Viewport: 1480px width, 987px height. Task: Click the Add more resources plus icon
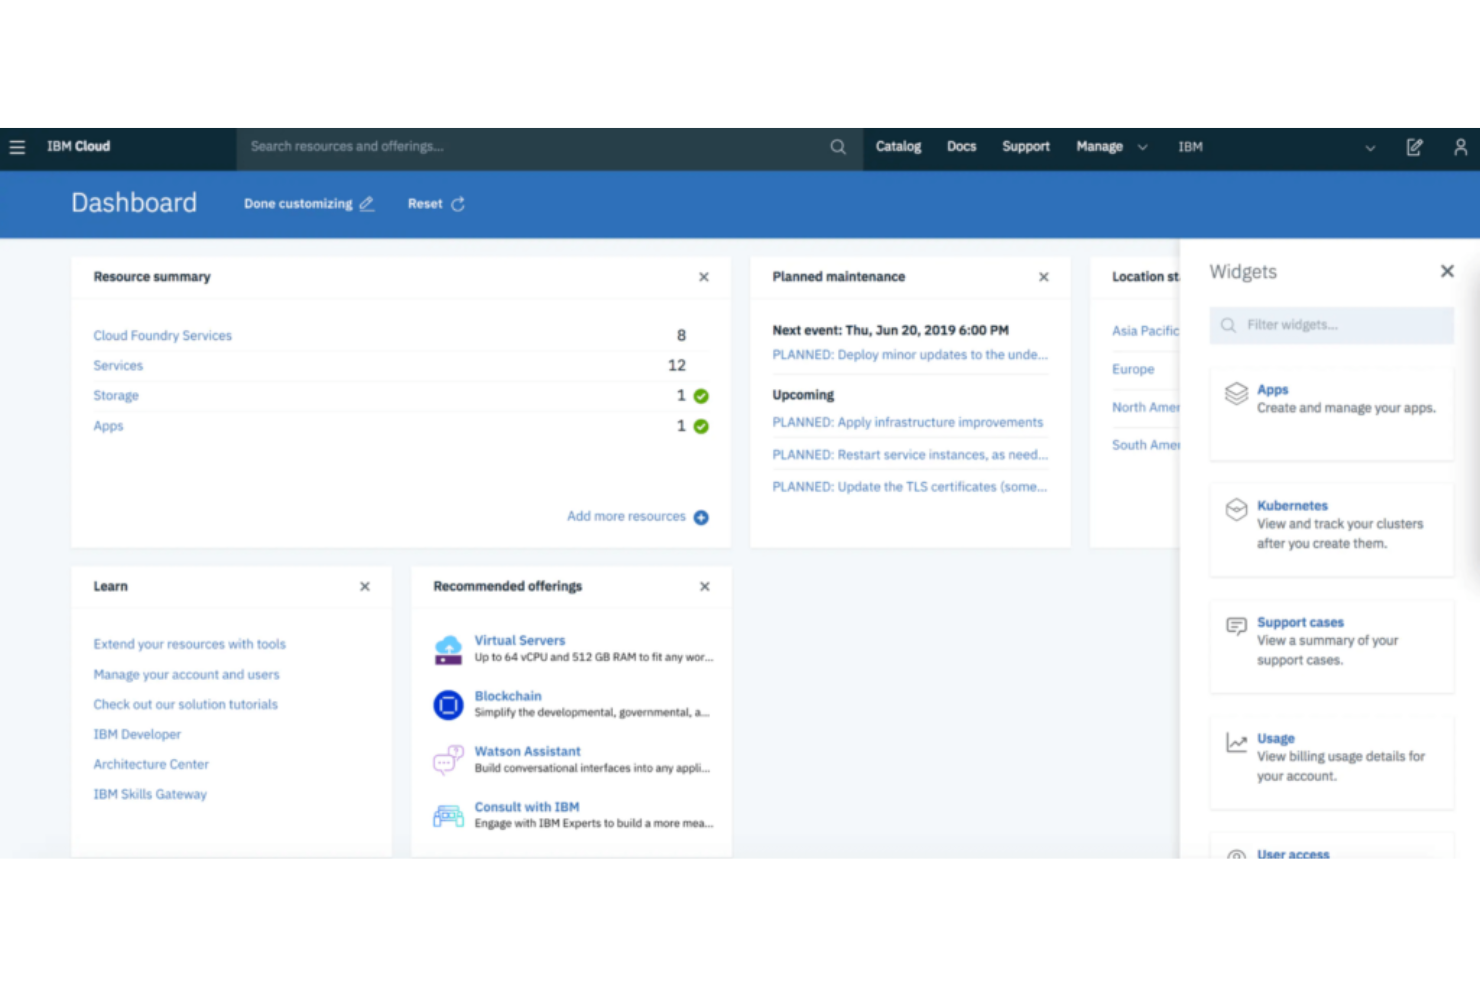click(x=701, y=517)
